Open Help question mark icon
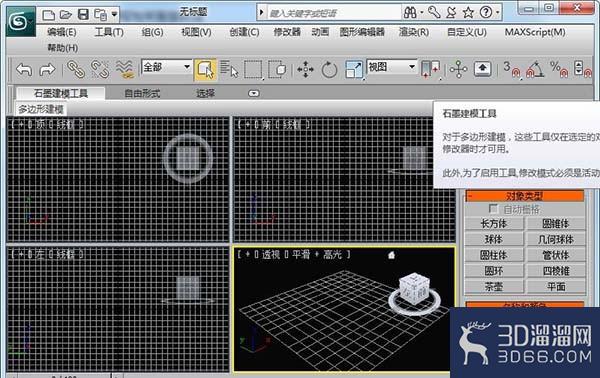 tap(486, 13)
